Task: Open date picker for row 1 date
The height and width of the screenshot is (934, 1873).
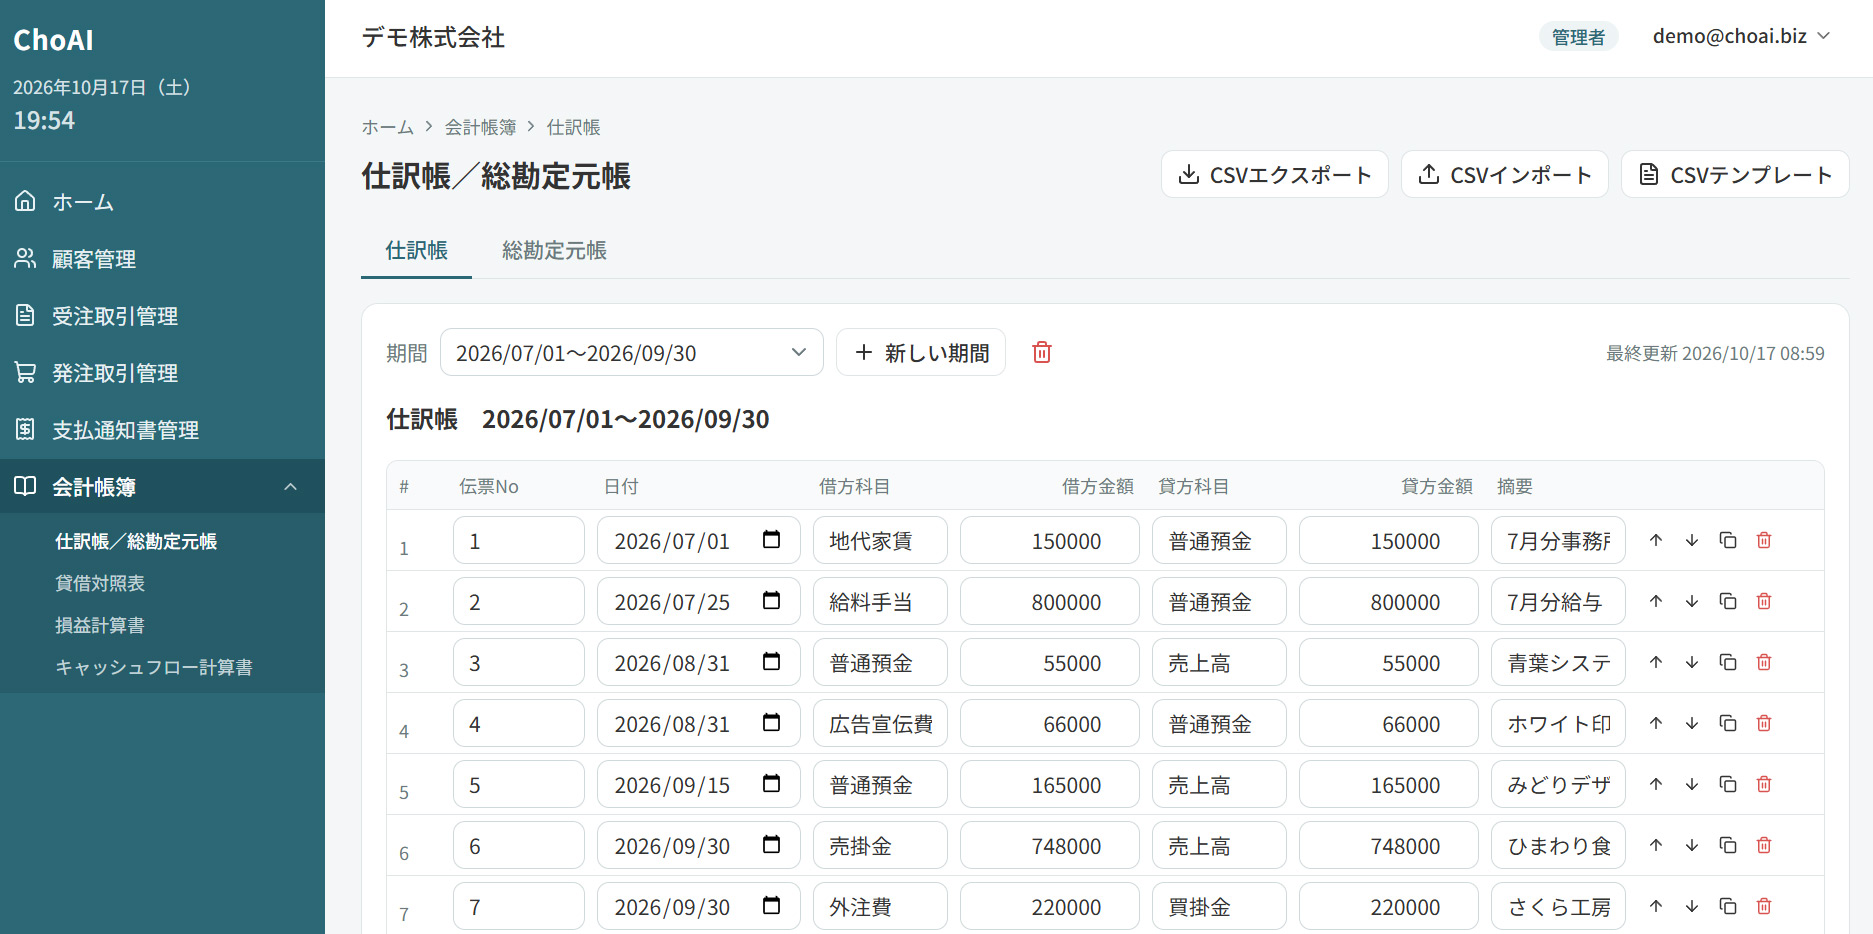Action: click(771, 540)
